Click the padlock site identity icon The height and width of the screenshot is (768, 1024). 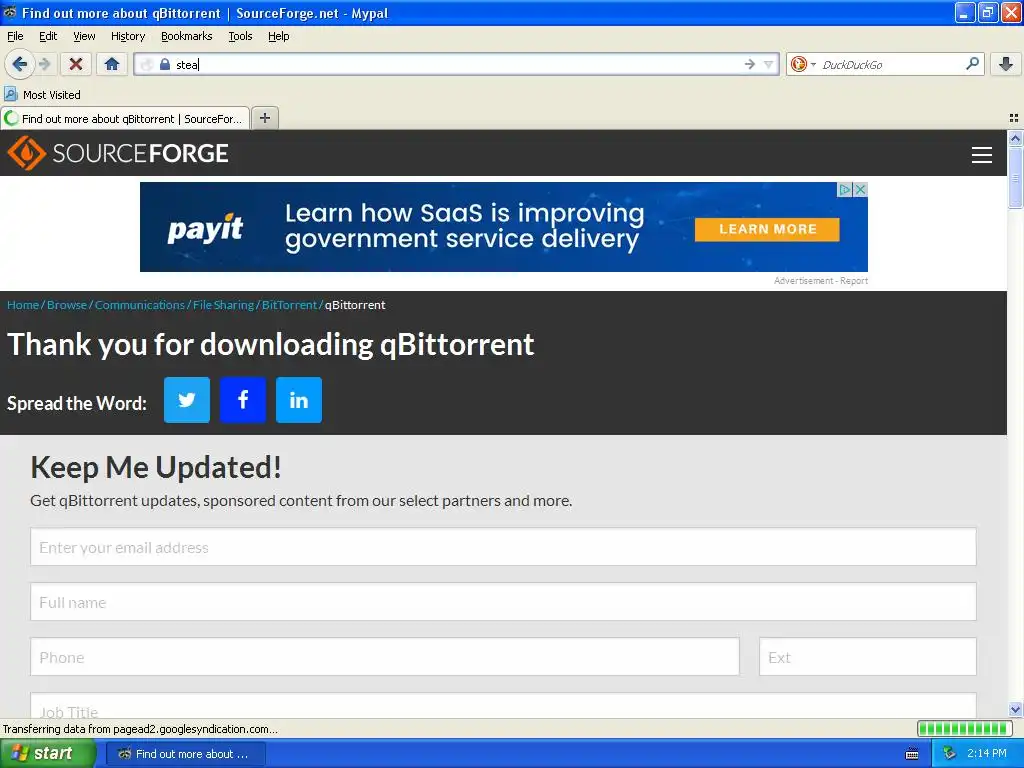(165, 64)
